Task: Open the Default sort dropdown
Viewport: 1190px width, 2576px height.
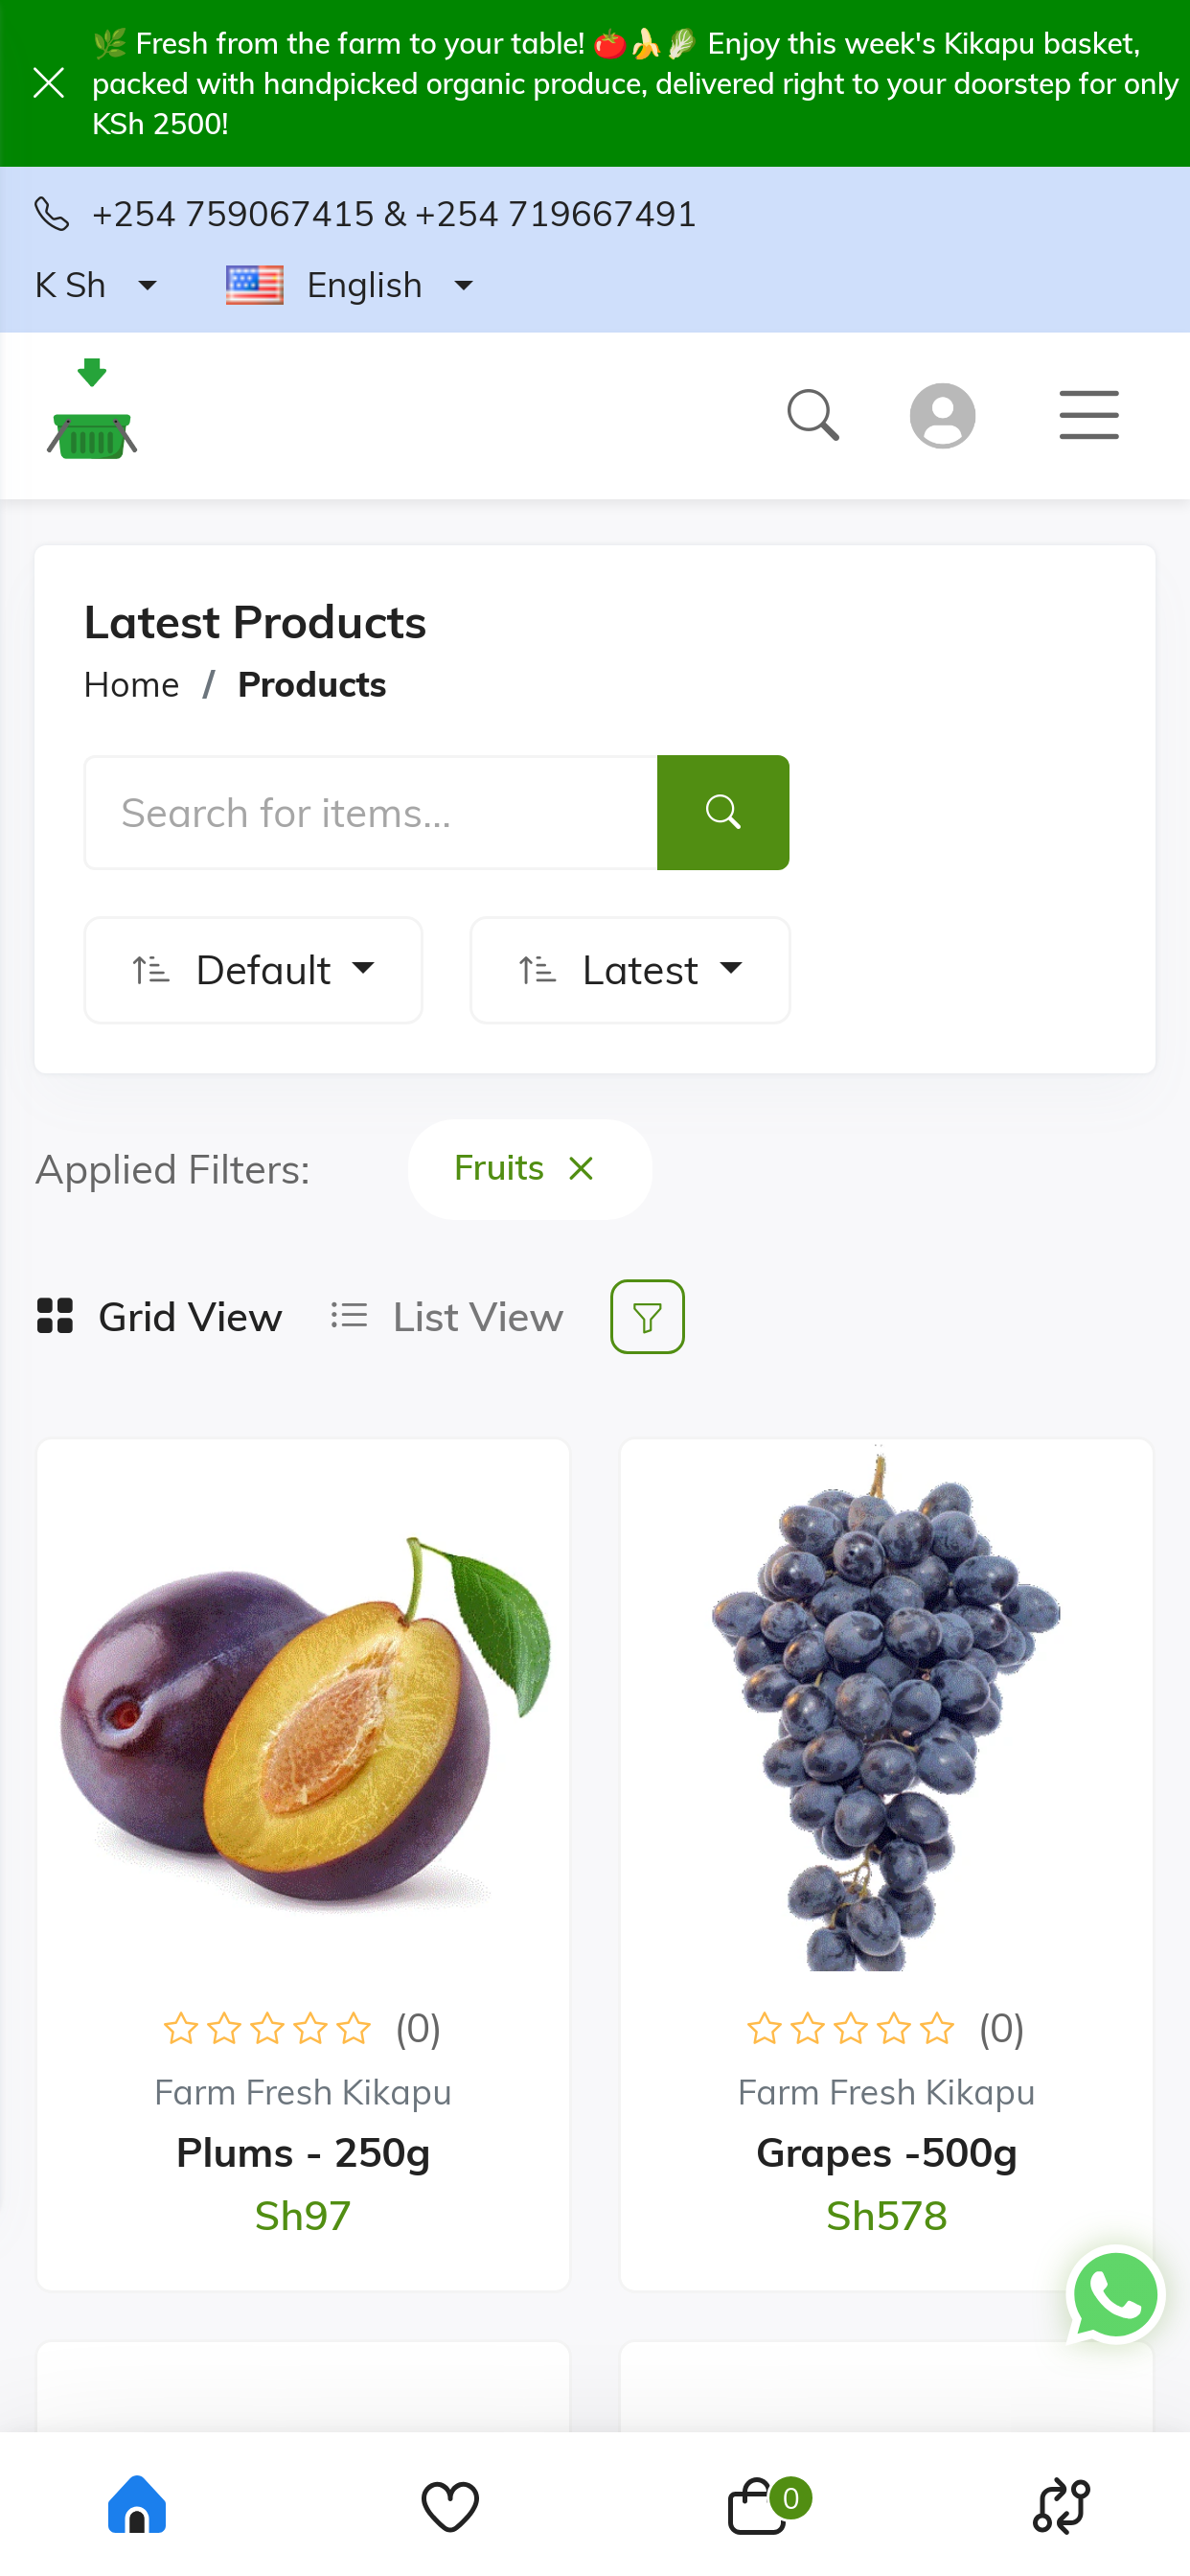Action: [253, 970]
